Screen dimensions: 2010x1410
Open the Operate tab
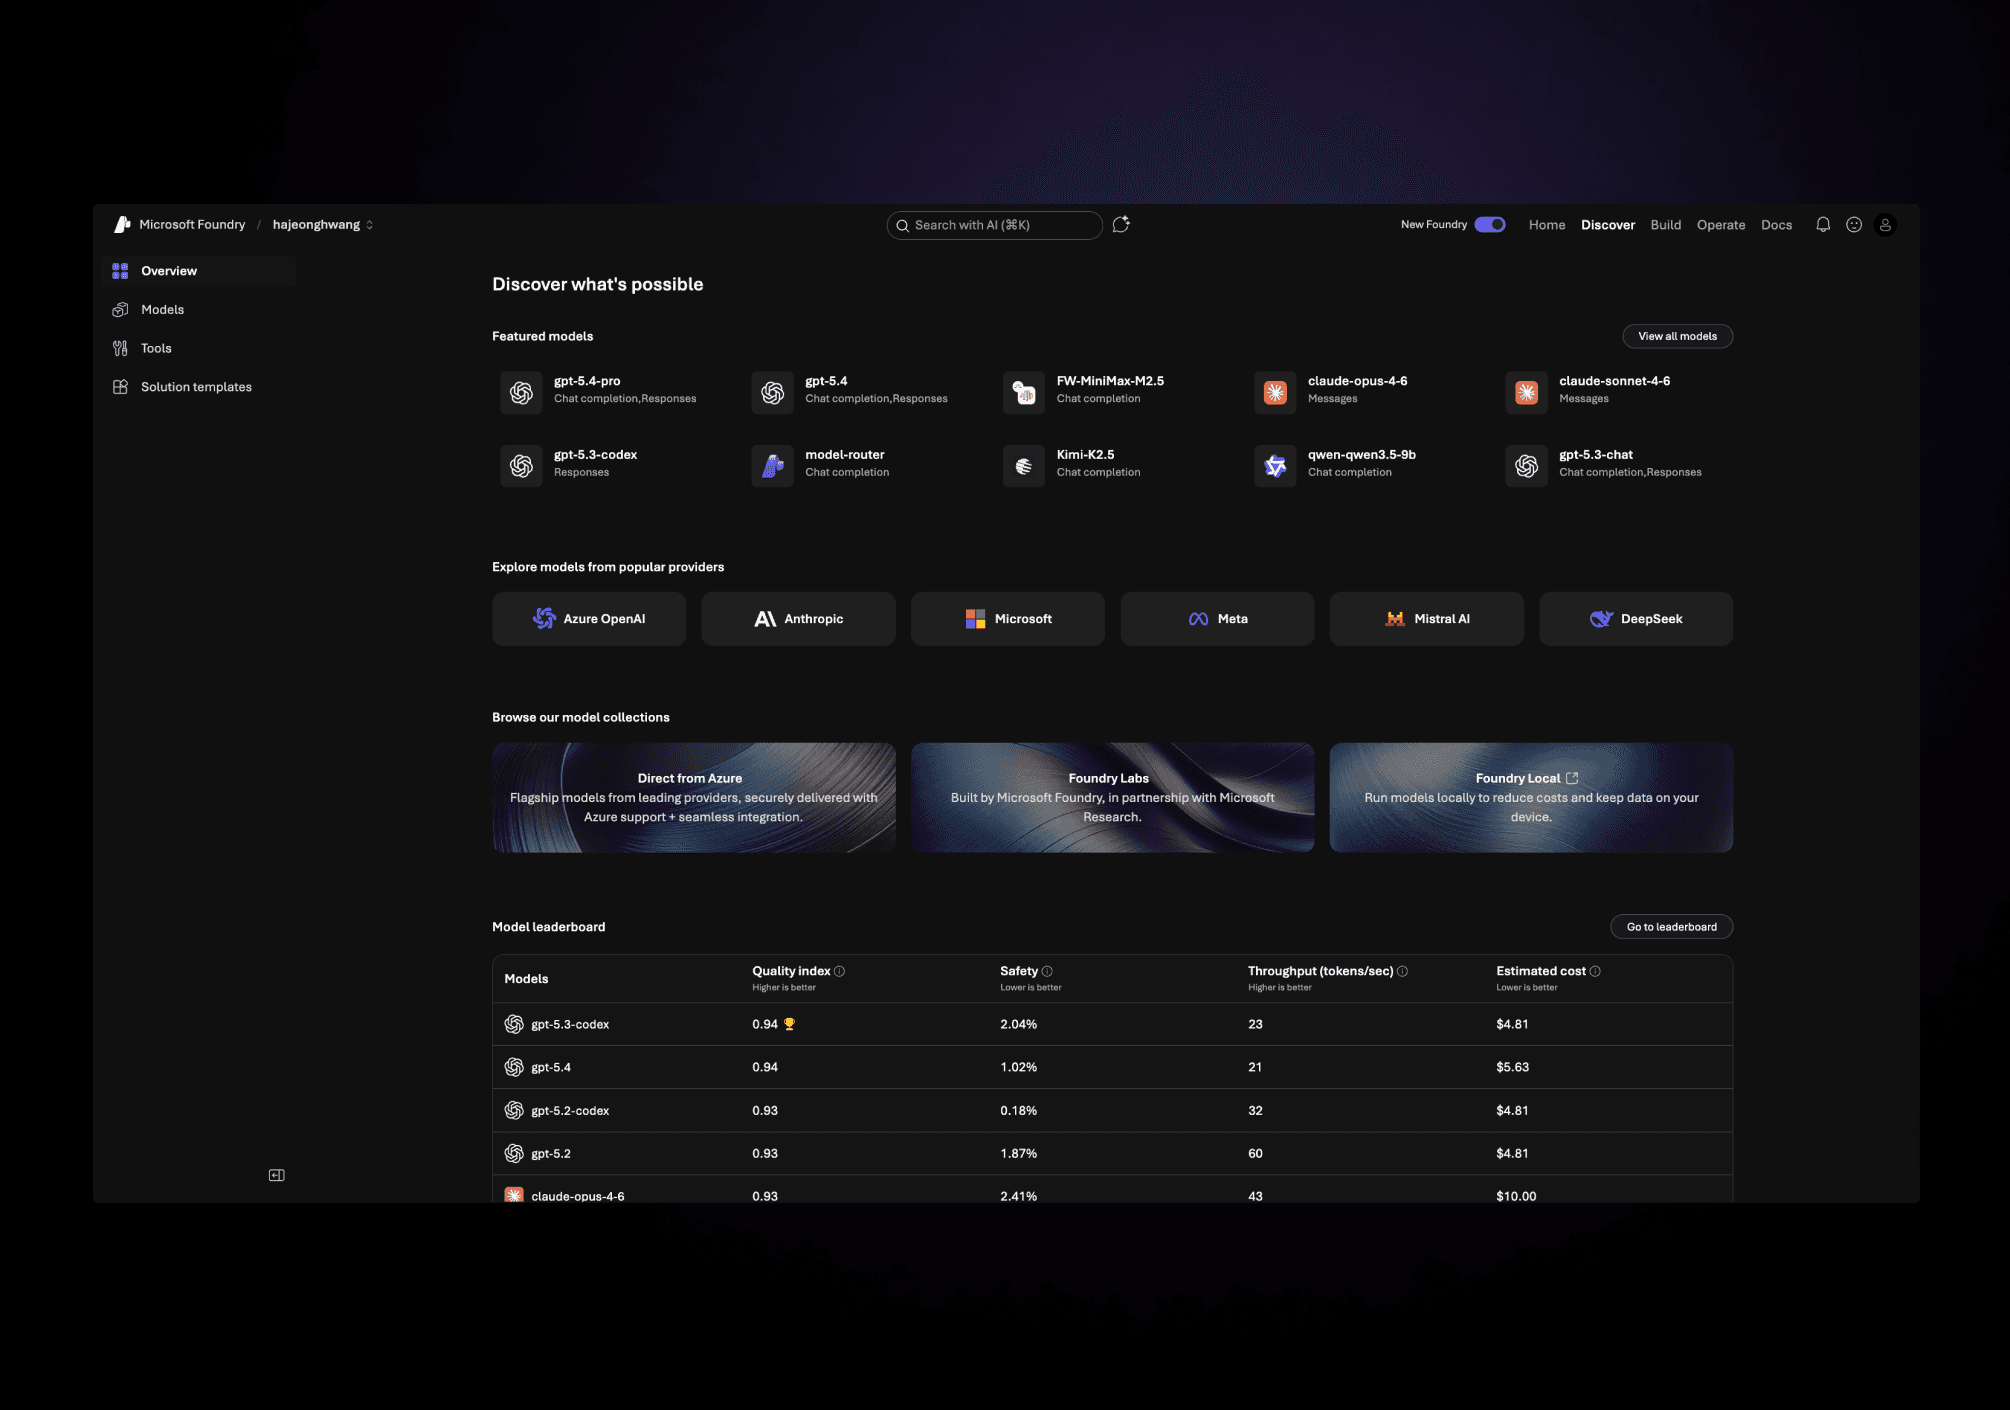1720,225
